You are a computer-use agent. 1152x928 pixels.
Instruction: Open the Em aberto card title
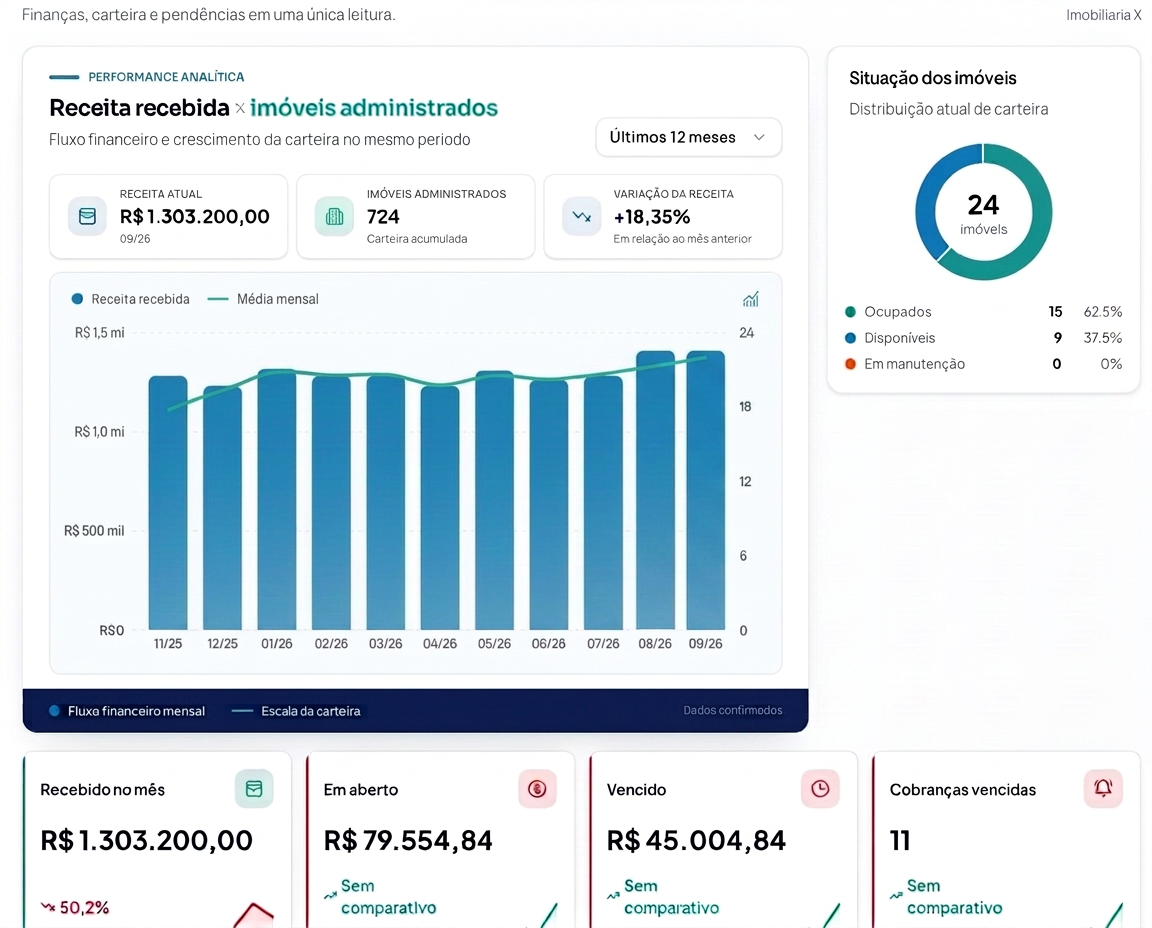click(x=361, y=790)
